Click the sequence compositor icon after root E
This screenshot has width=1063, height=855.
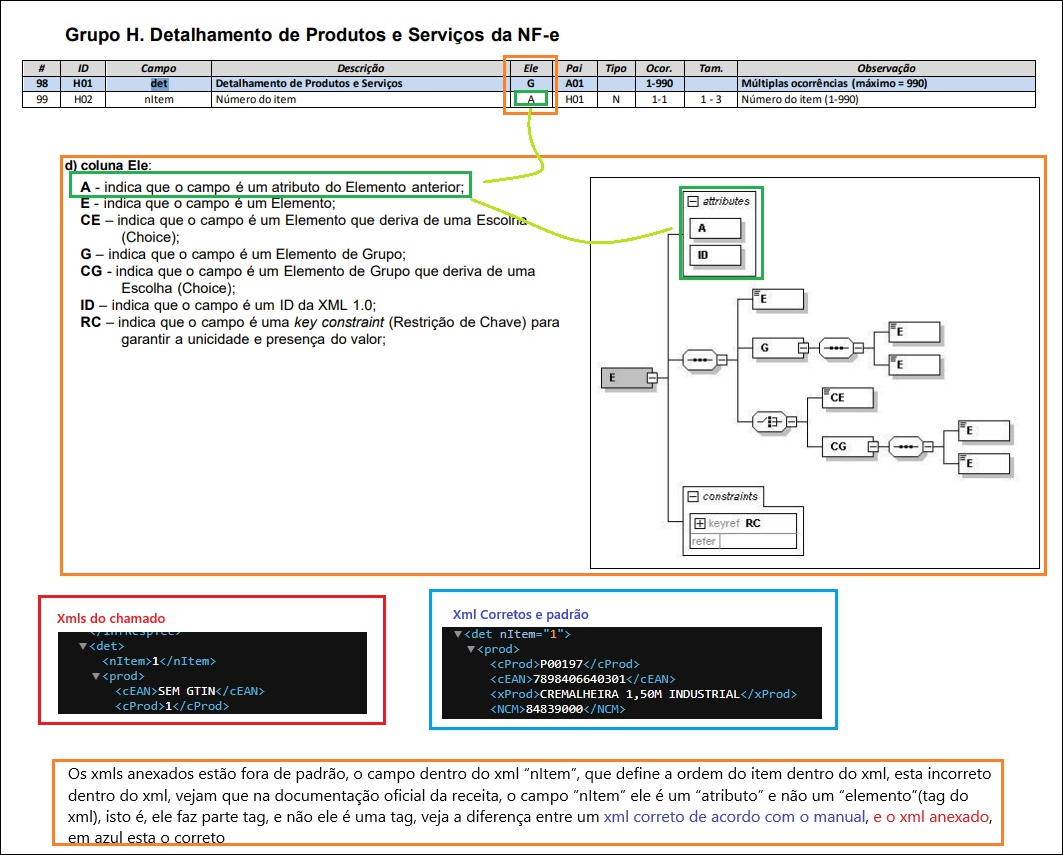click(697, 359)
